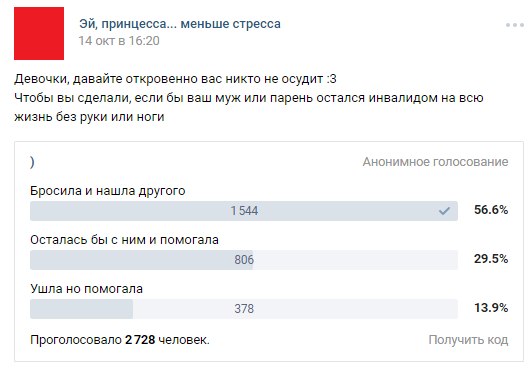Click the 'Получить код' link
Viewport: 530px width, 370px height.
pyautogui.click(x=468, y=340)
